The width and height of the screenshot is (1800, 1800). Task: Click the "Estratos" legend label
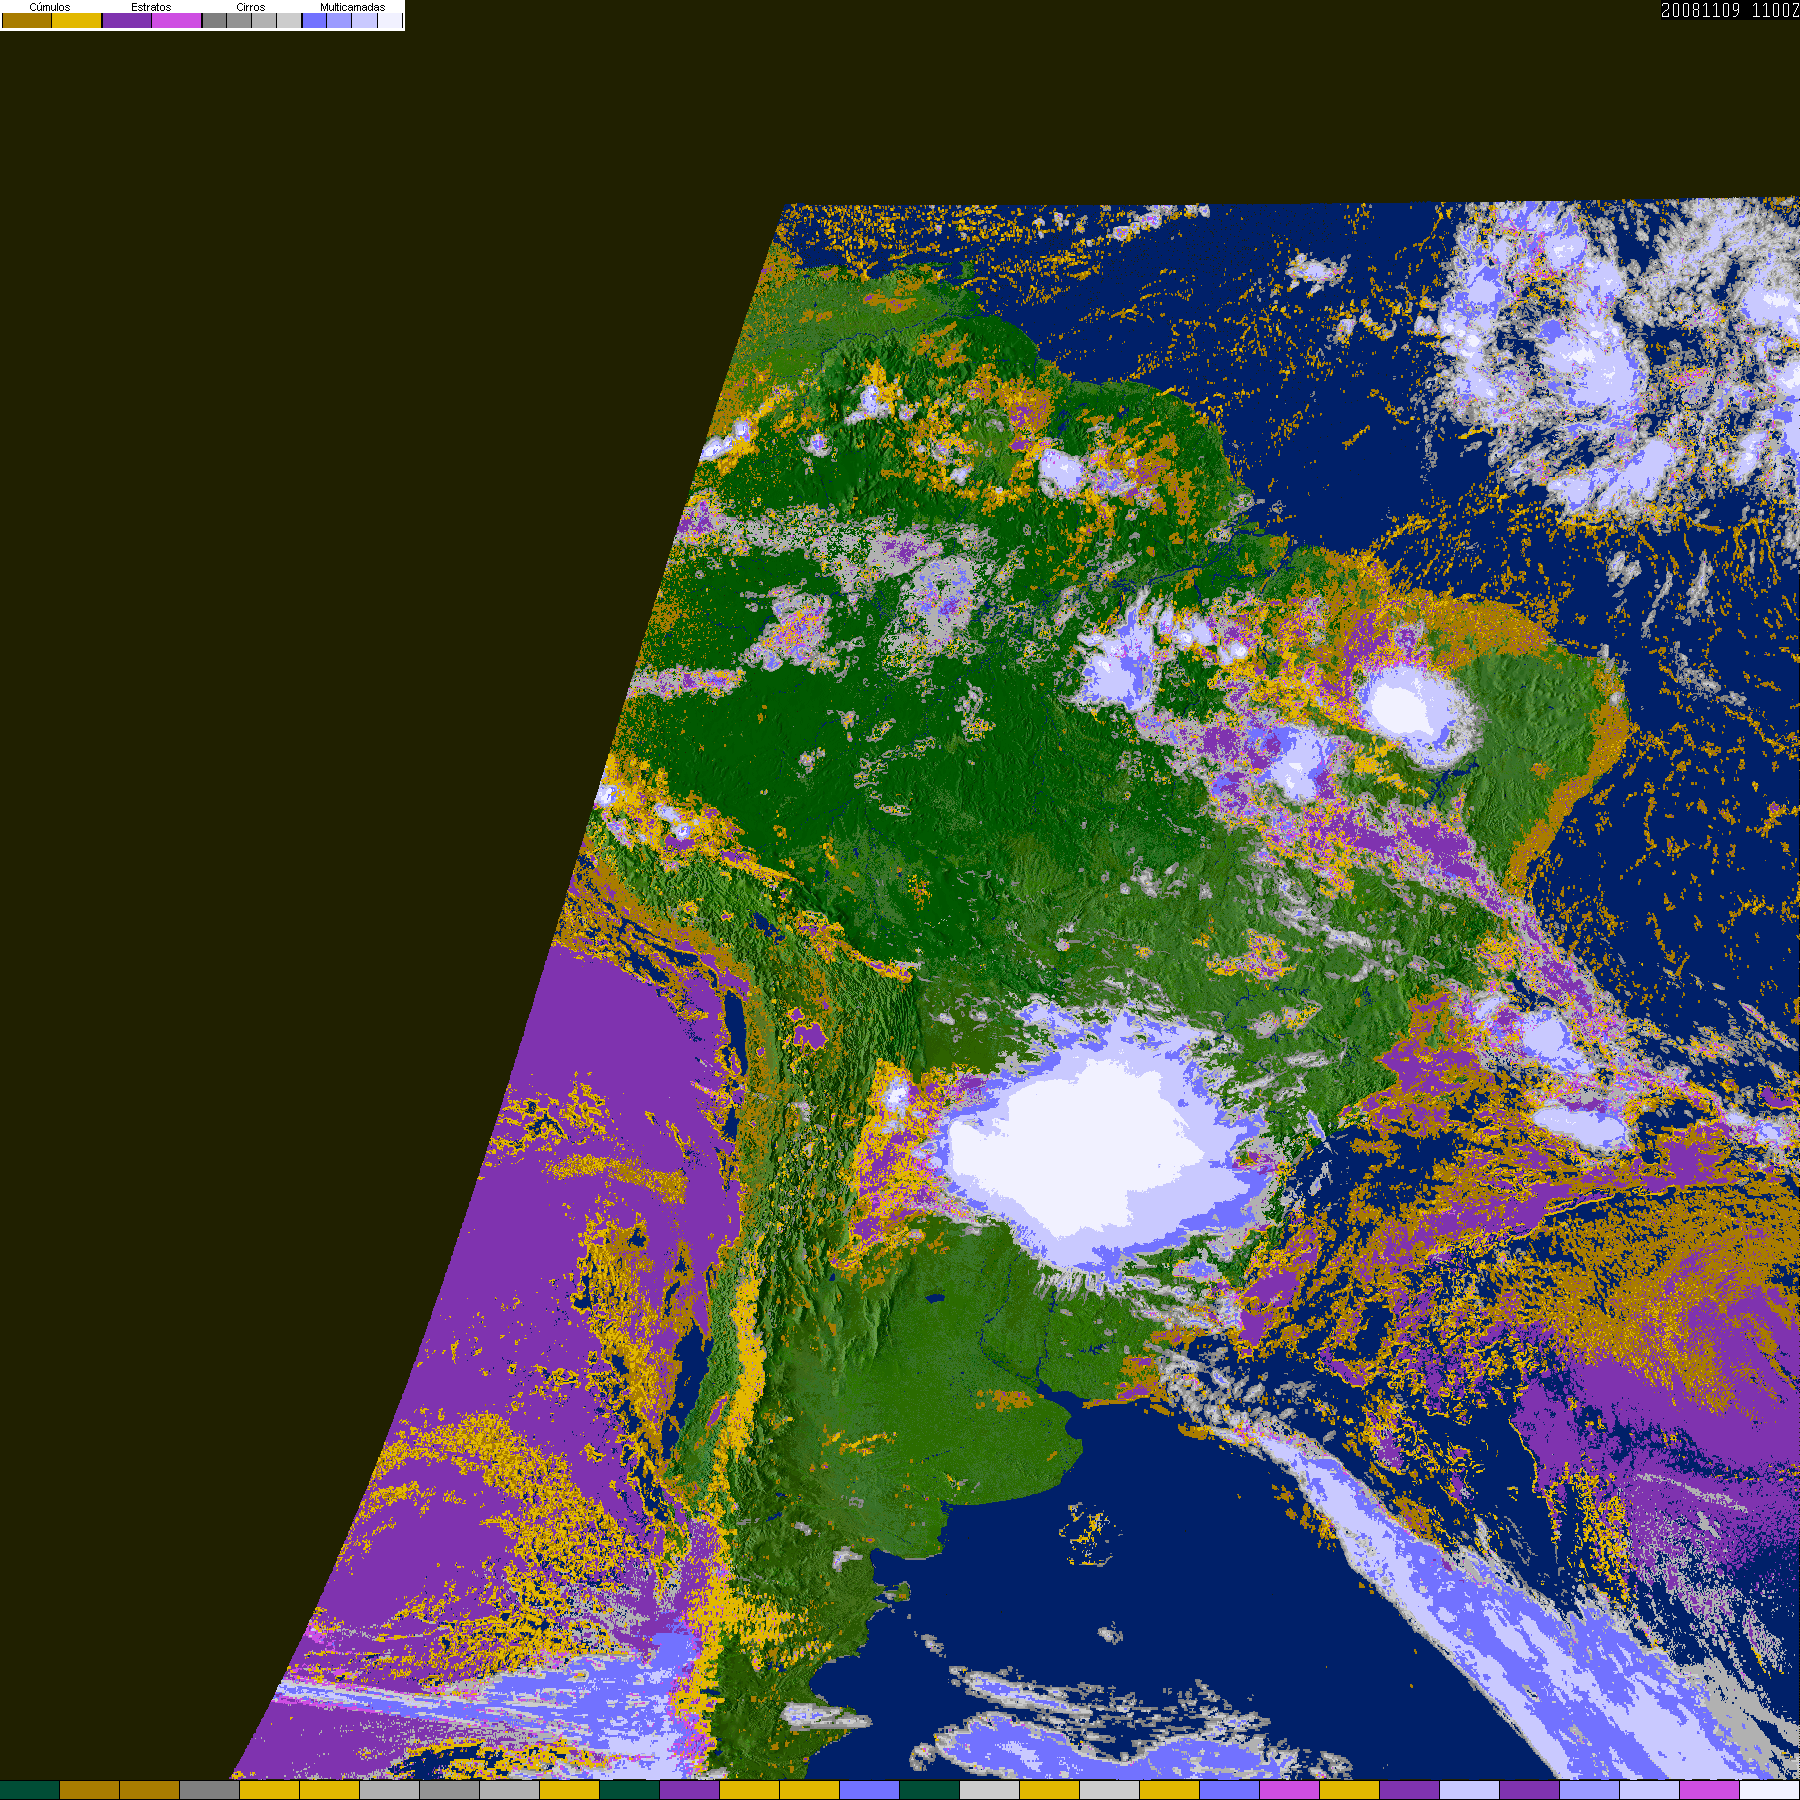pyautogui.click(x=151, y=7)
